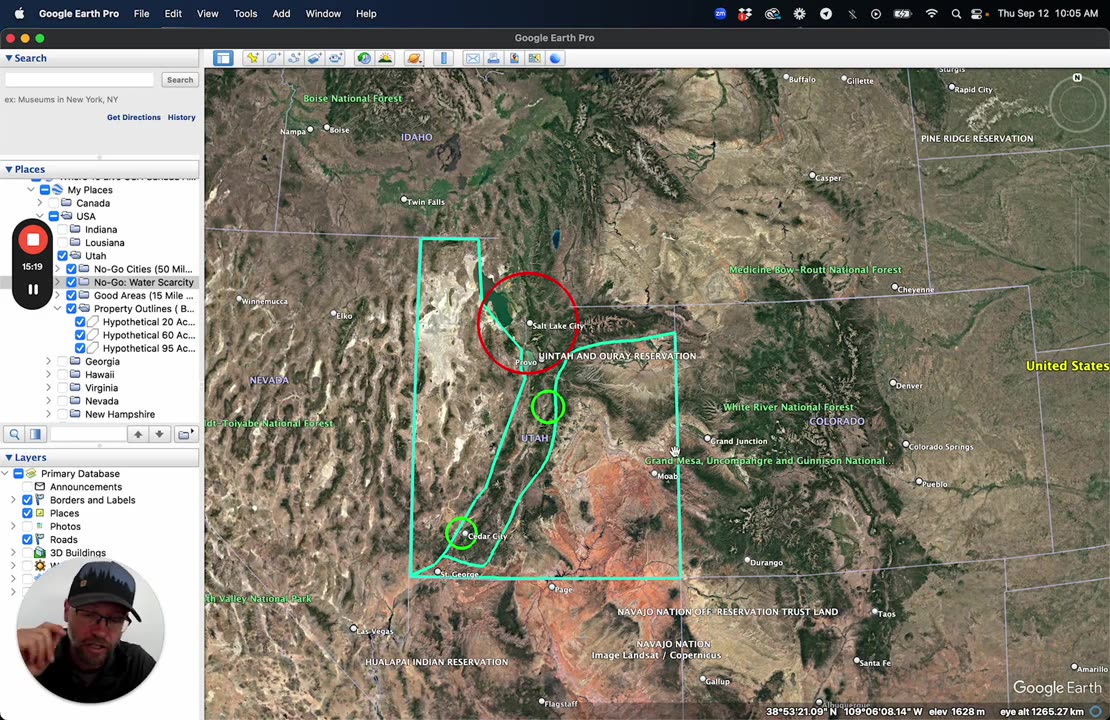This screenshot has height=720, width=1110.
Task: Stop the screen recording red button
Action: point(33,240)
